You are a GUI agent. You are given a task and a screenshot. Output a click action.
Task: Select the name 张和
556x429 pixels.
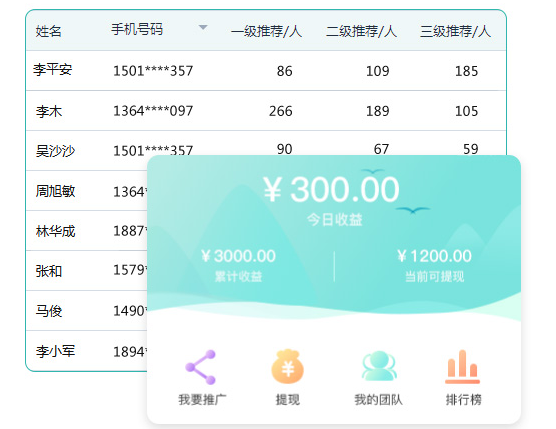click(49, 271)
